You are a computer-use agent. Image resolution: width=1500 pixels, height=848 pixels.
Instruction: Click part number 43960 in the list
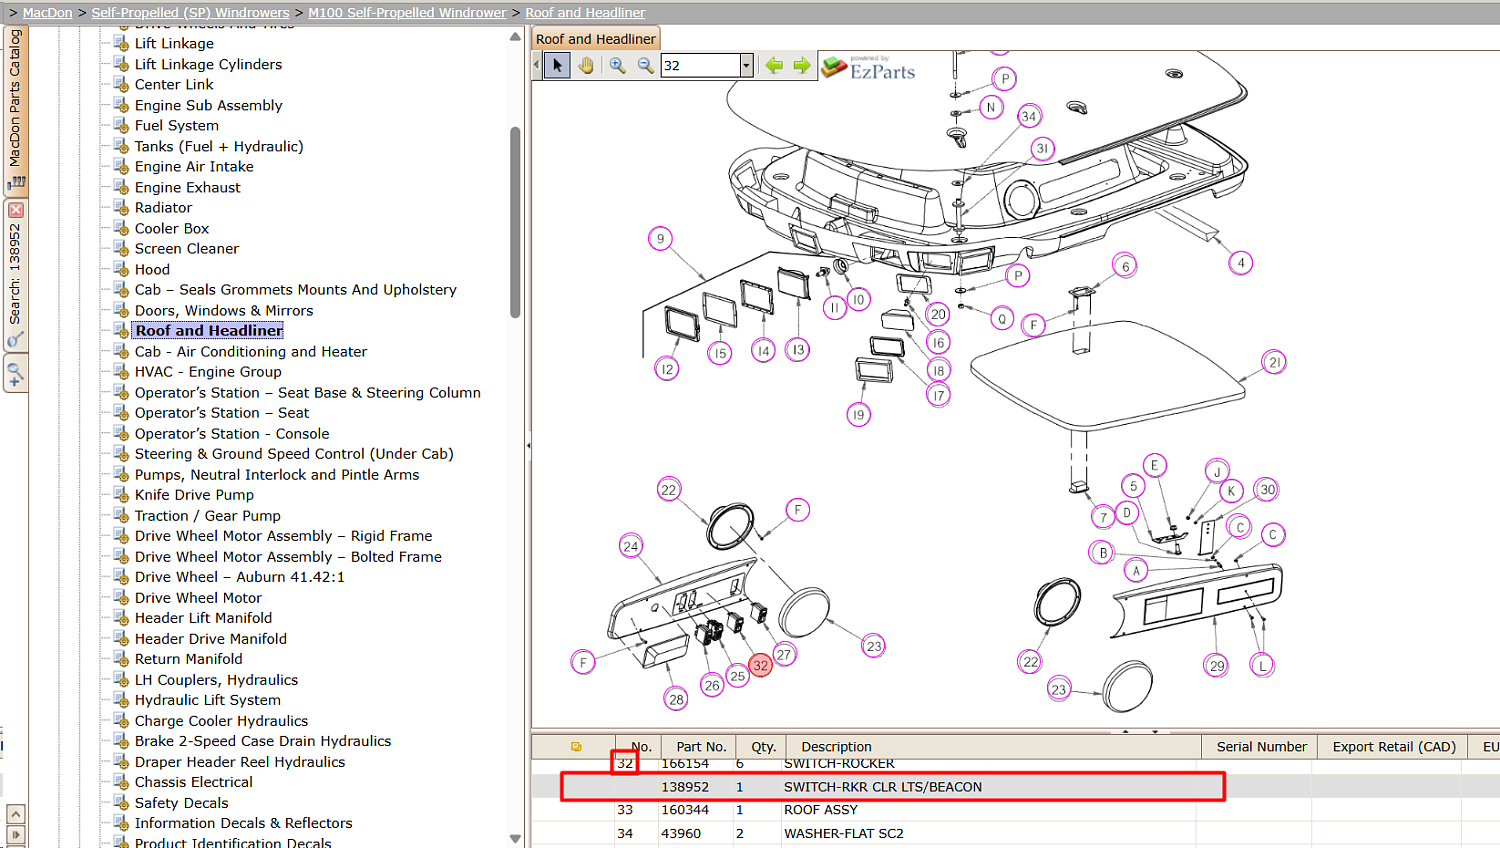click(x=681, y=834)
